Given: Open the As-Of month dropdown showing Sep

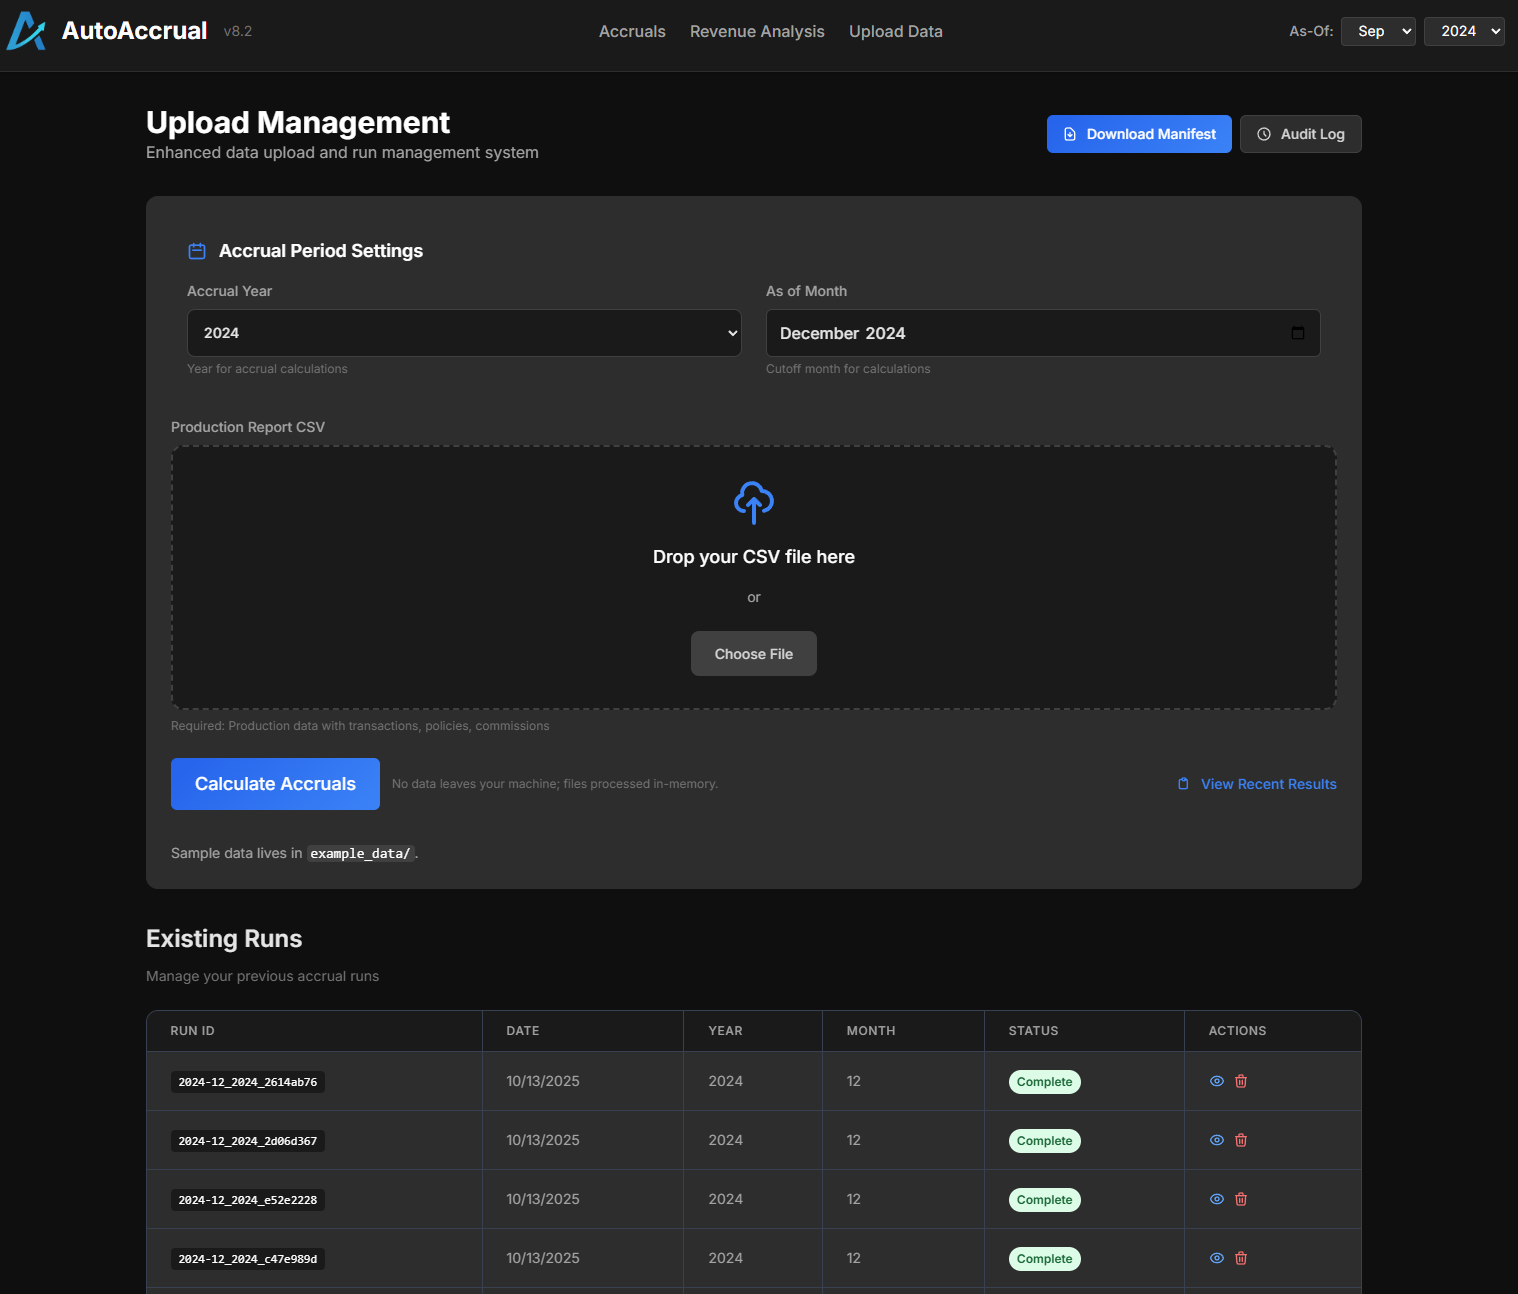Looking at the screenshot, I should [1377, 31].
